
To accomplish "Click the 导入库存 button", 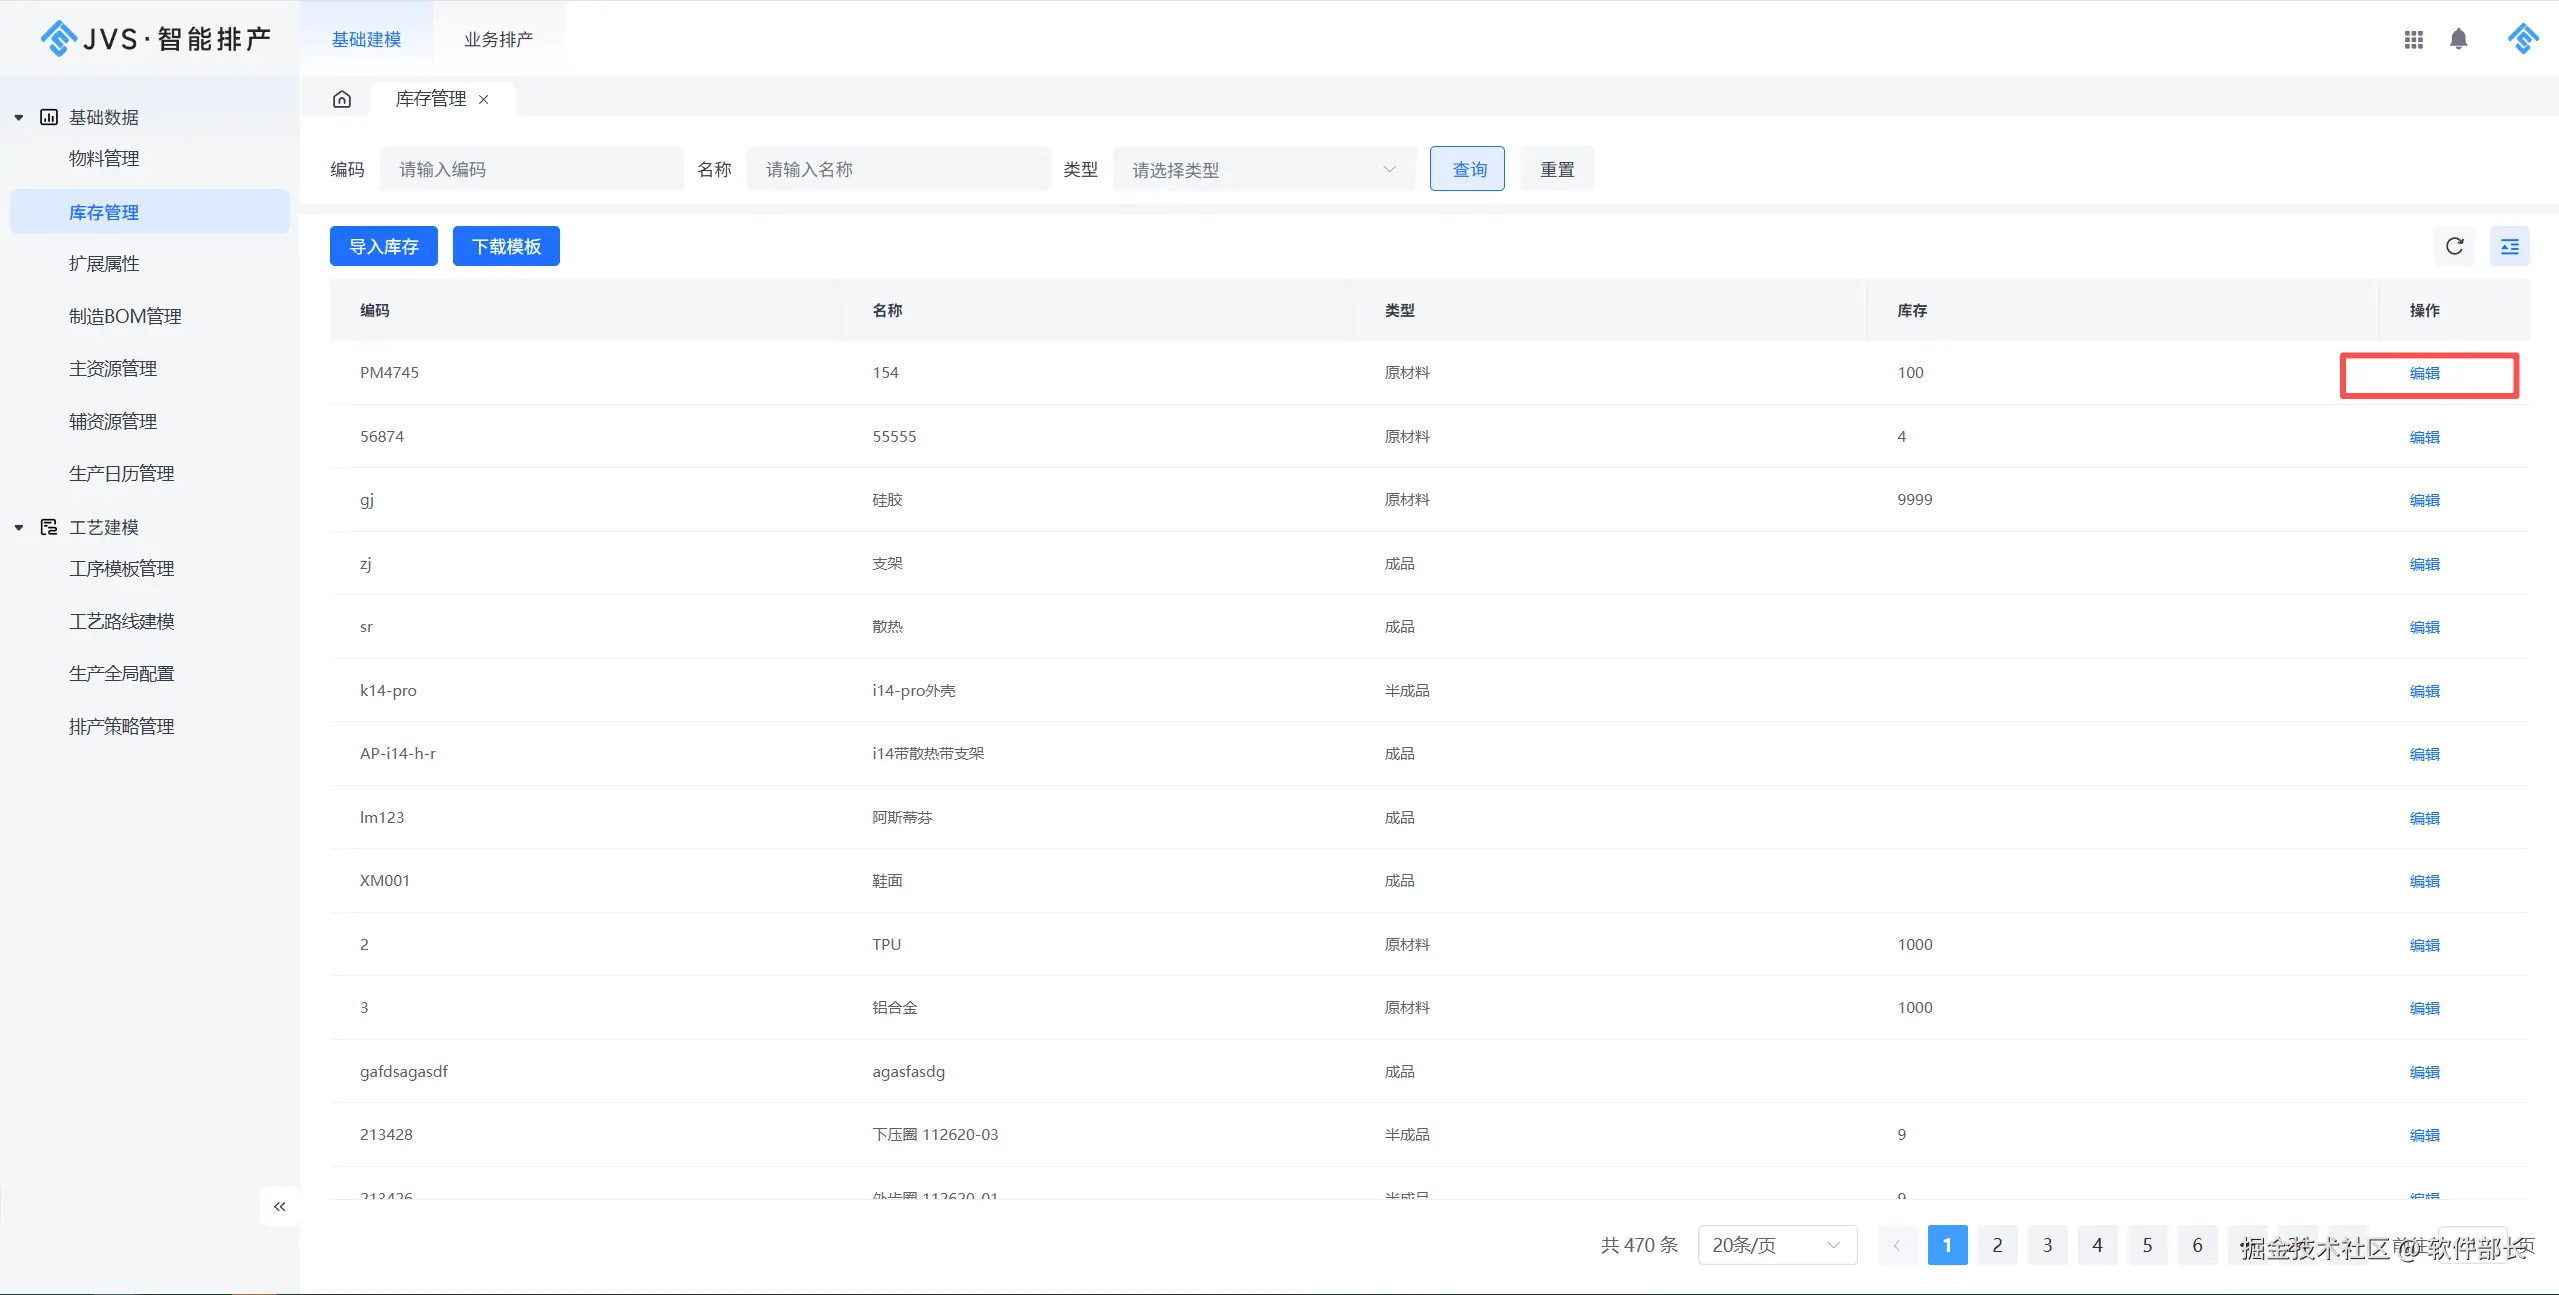I will pos(384,246).
